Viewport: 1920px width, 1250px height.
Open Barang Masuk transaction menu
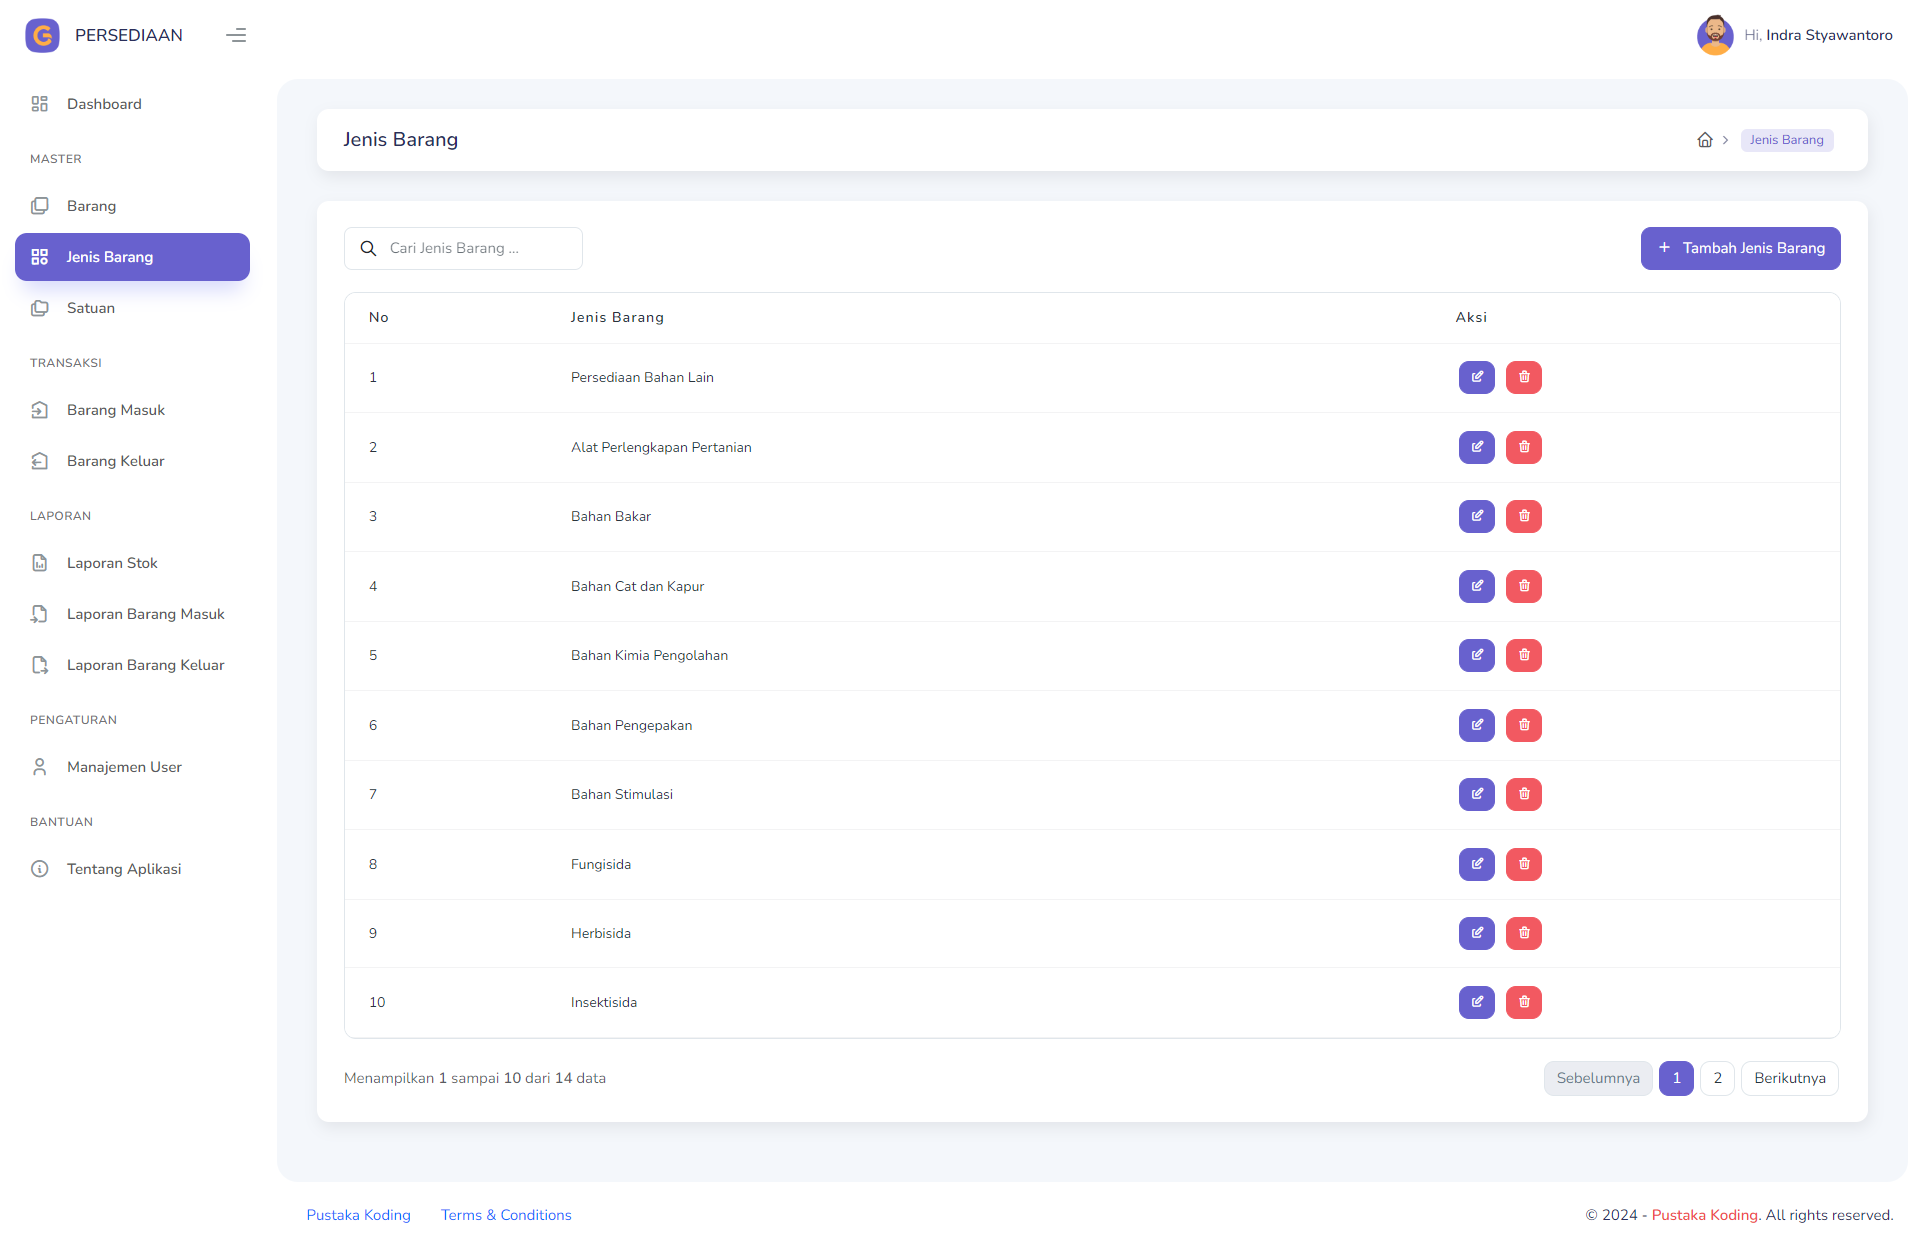(115, 409)
